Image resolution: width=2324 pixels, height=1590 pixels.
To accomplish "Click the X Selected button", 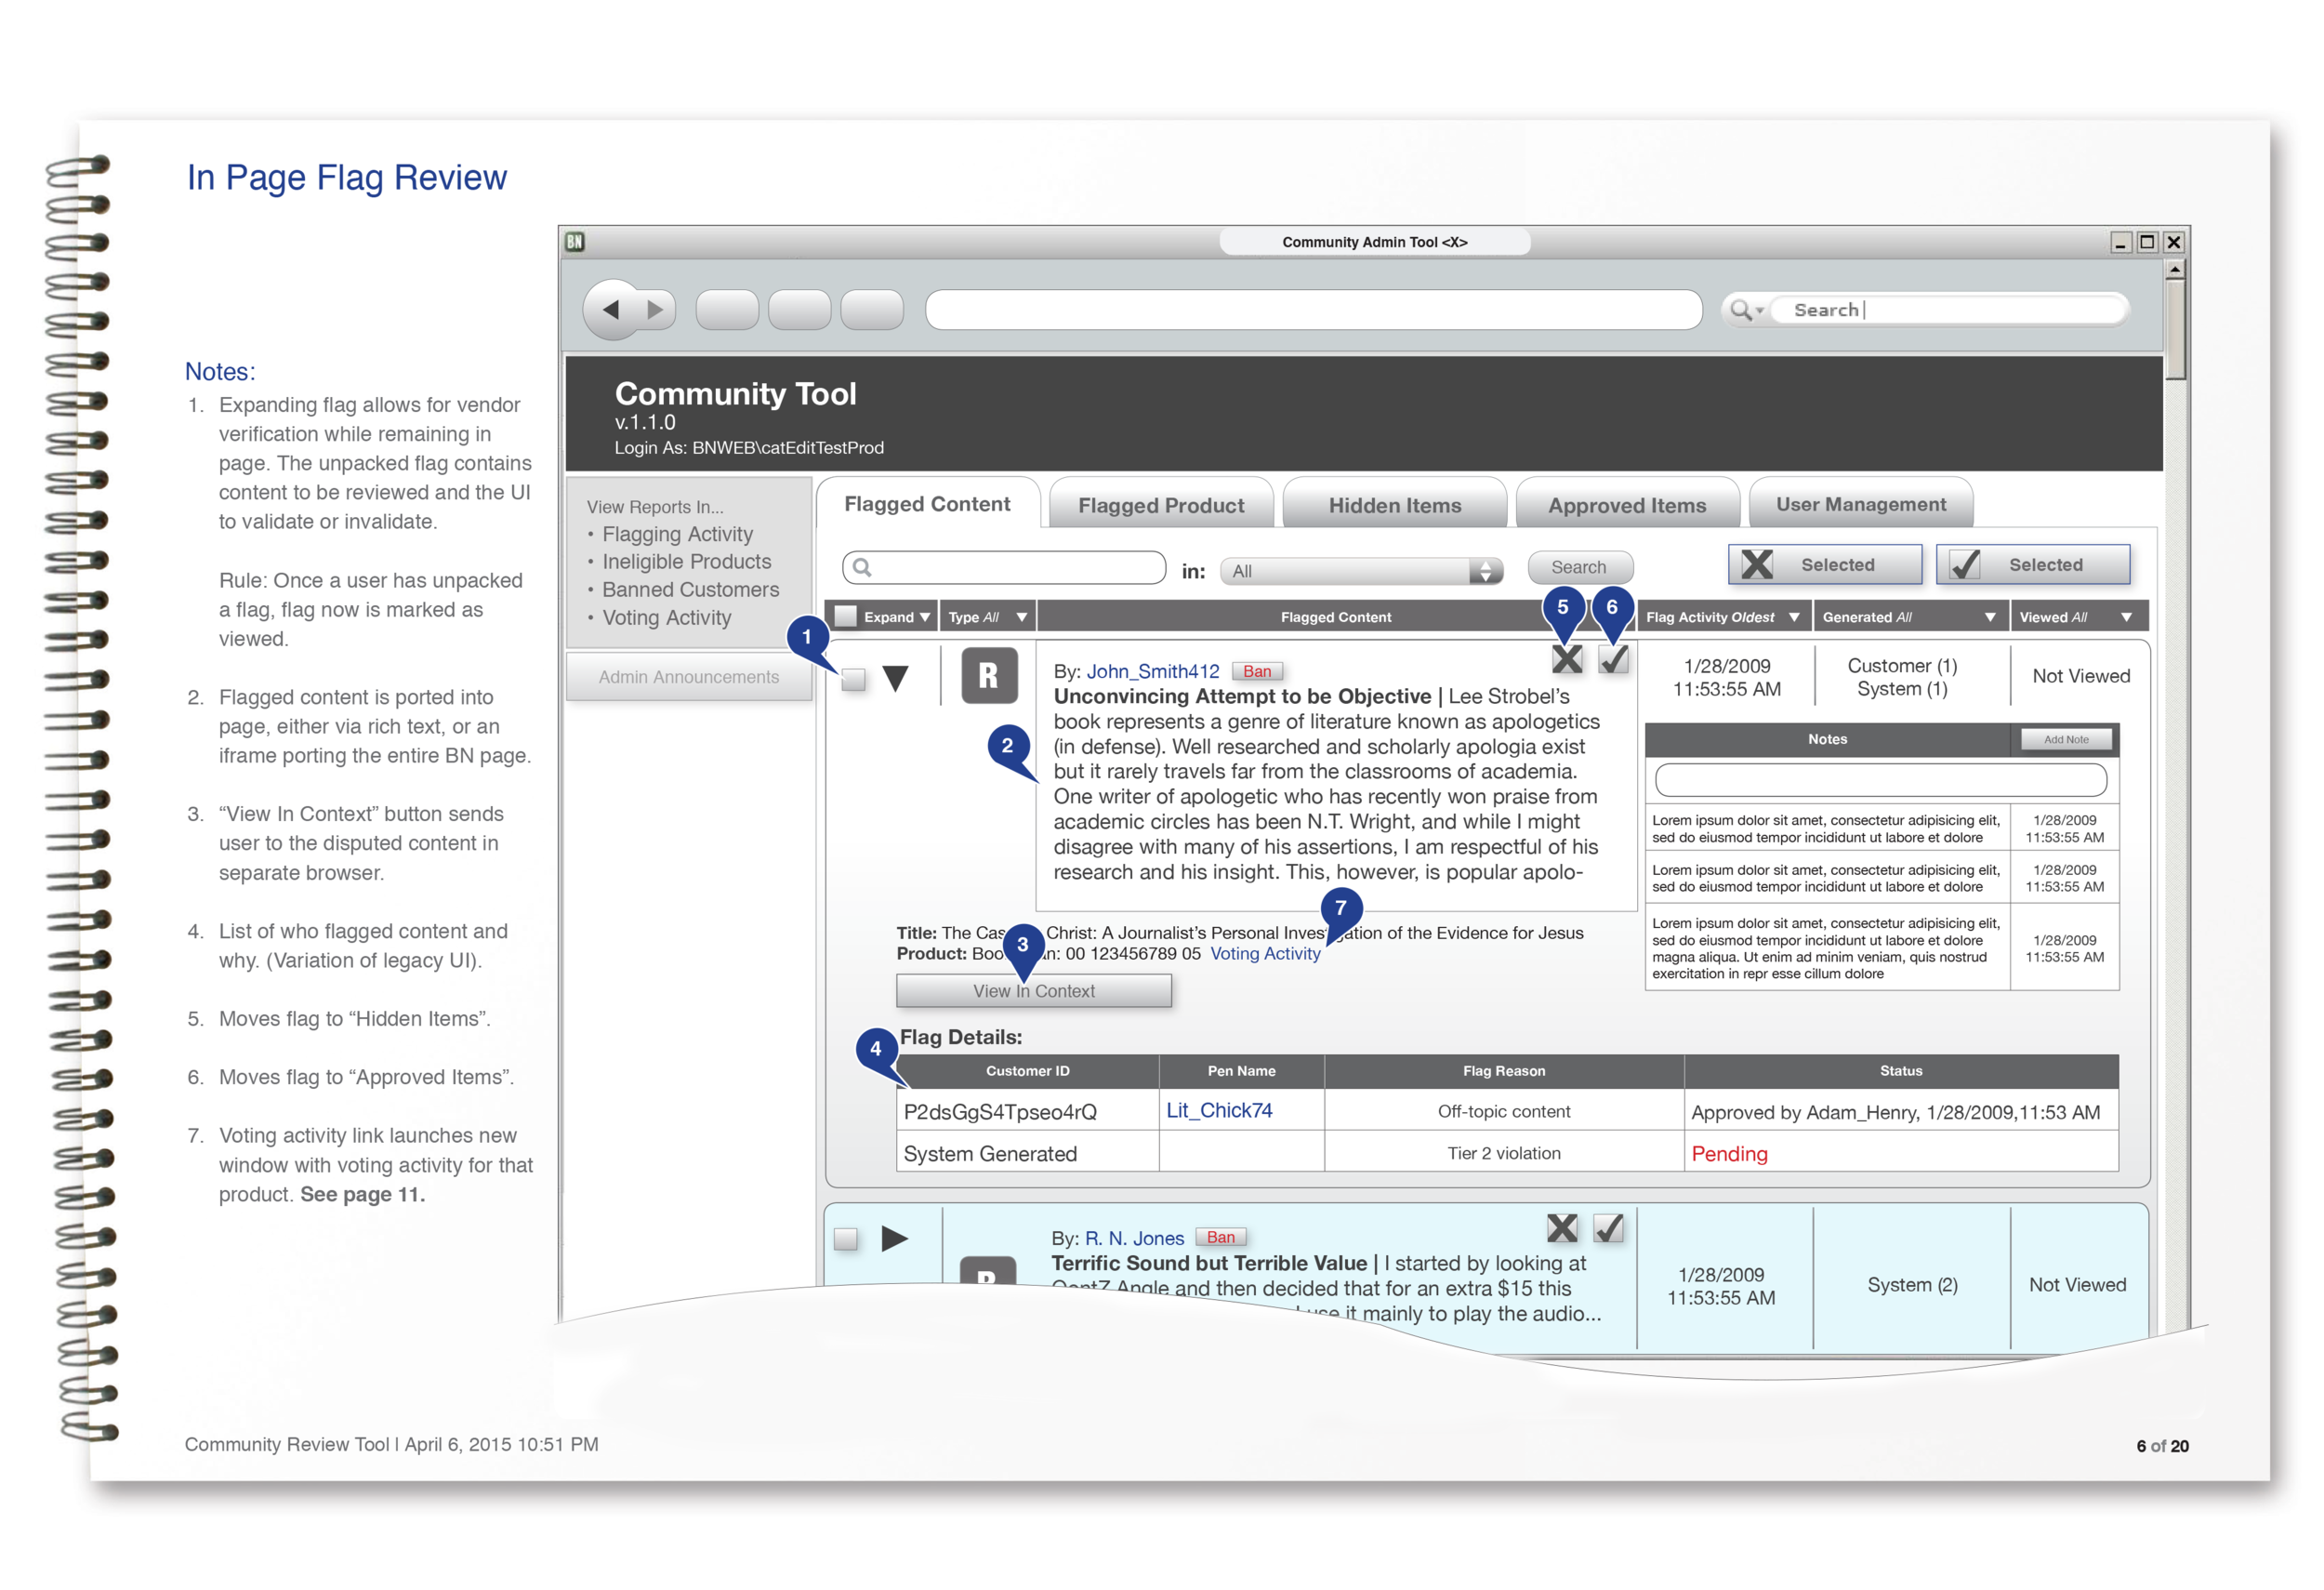I will tap(1824, 564).
